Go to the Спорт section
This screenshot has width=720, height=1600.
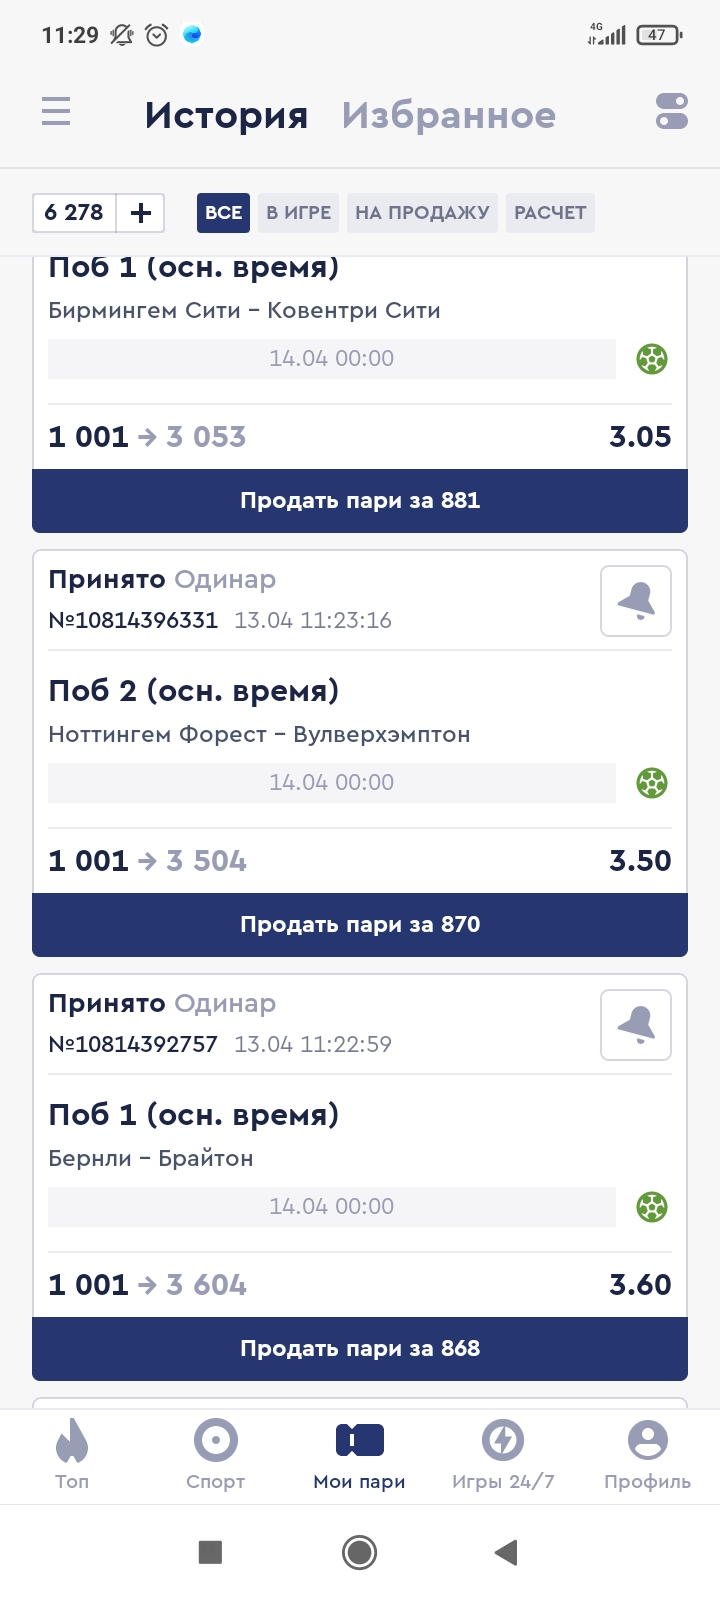[x=215, y=1454]
